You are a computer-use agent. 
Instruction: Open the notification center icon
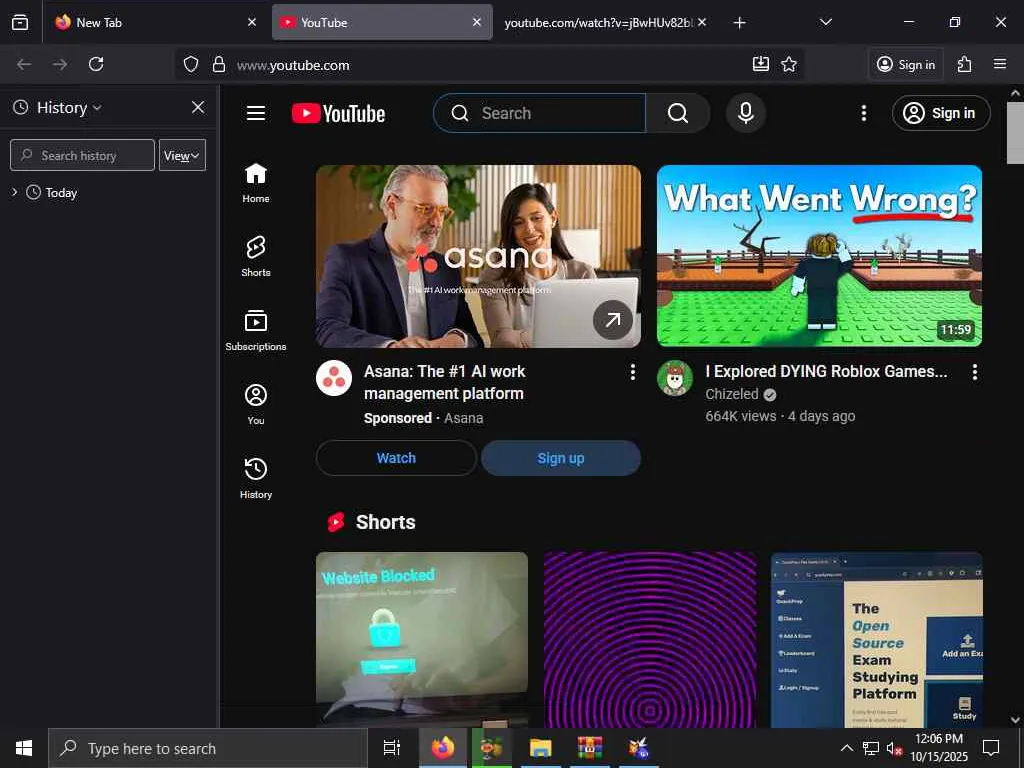(991, 748)
